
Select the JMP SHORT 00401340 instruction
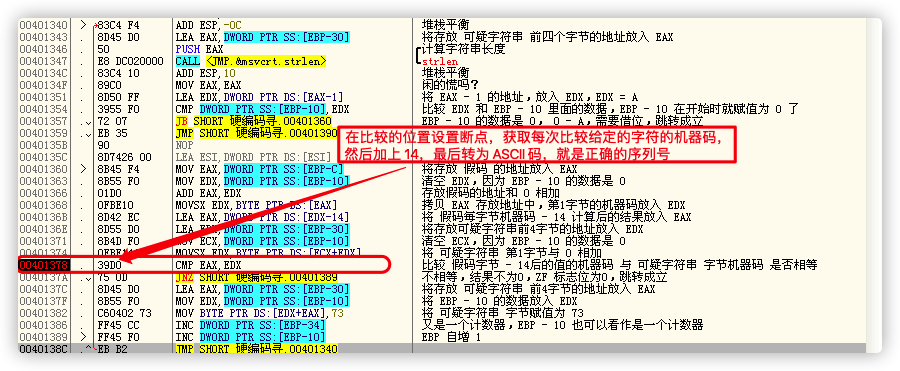click(x=257, y=349)
